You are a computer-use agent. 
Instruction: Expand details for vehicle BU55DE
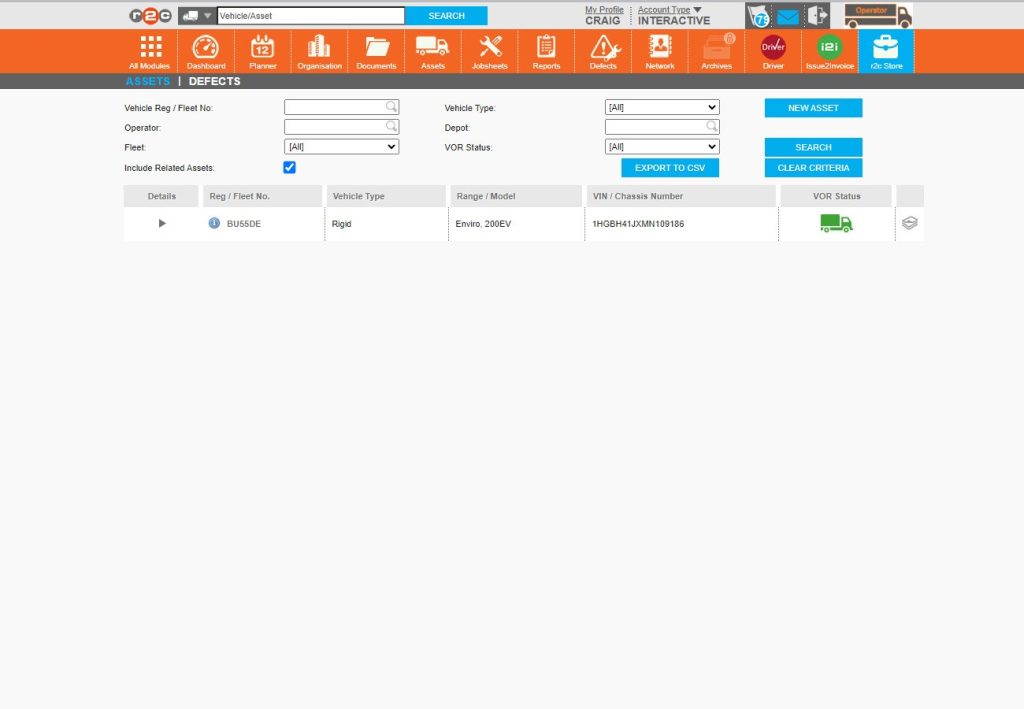pyautogui.click(x=161, y=223)
